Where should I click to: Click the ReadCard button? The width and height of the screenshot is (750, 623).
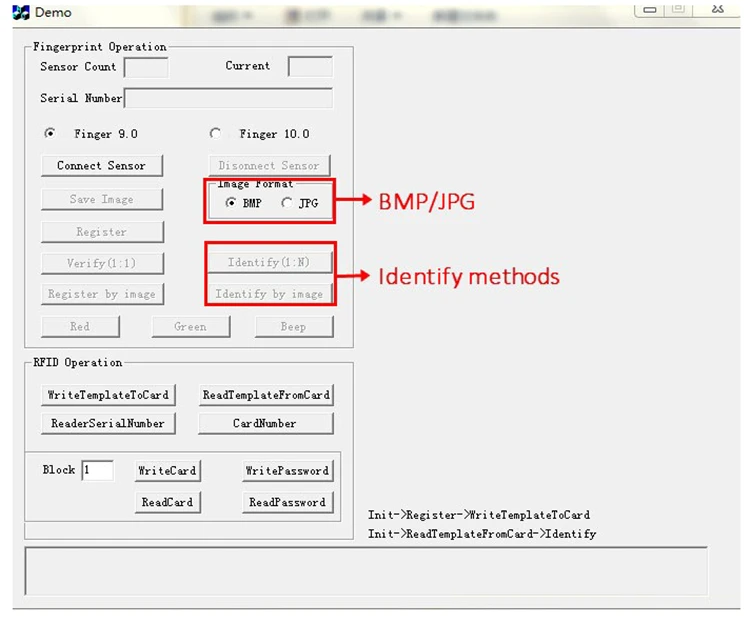(167, 502)
